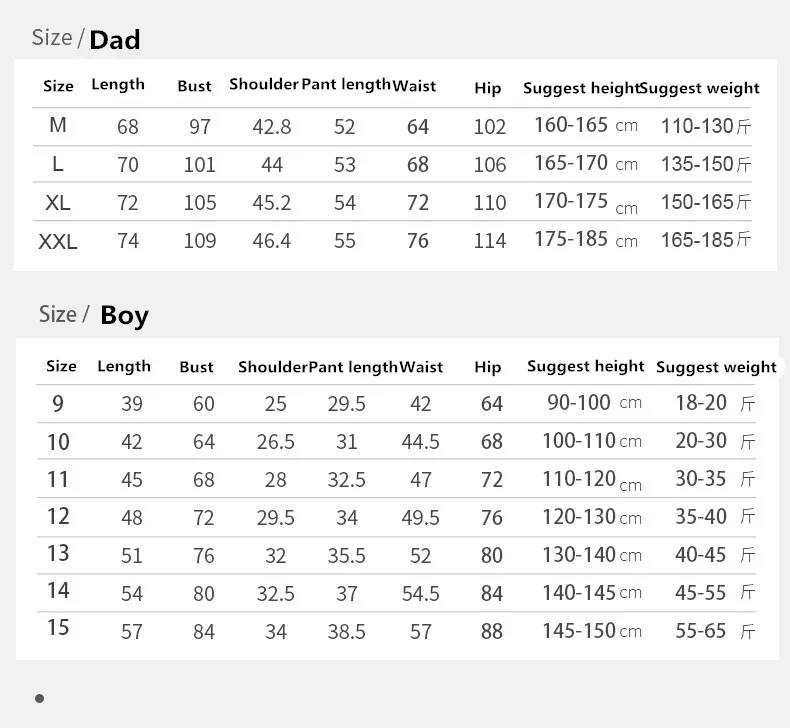Image resolution: width=790 pixels, height=728 pixels.
Task: Click the 46.4 shoulder measurement
Action: 272,241
